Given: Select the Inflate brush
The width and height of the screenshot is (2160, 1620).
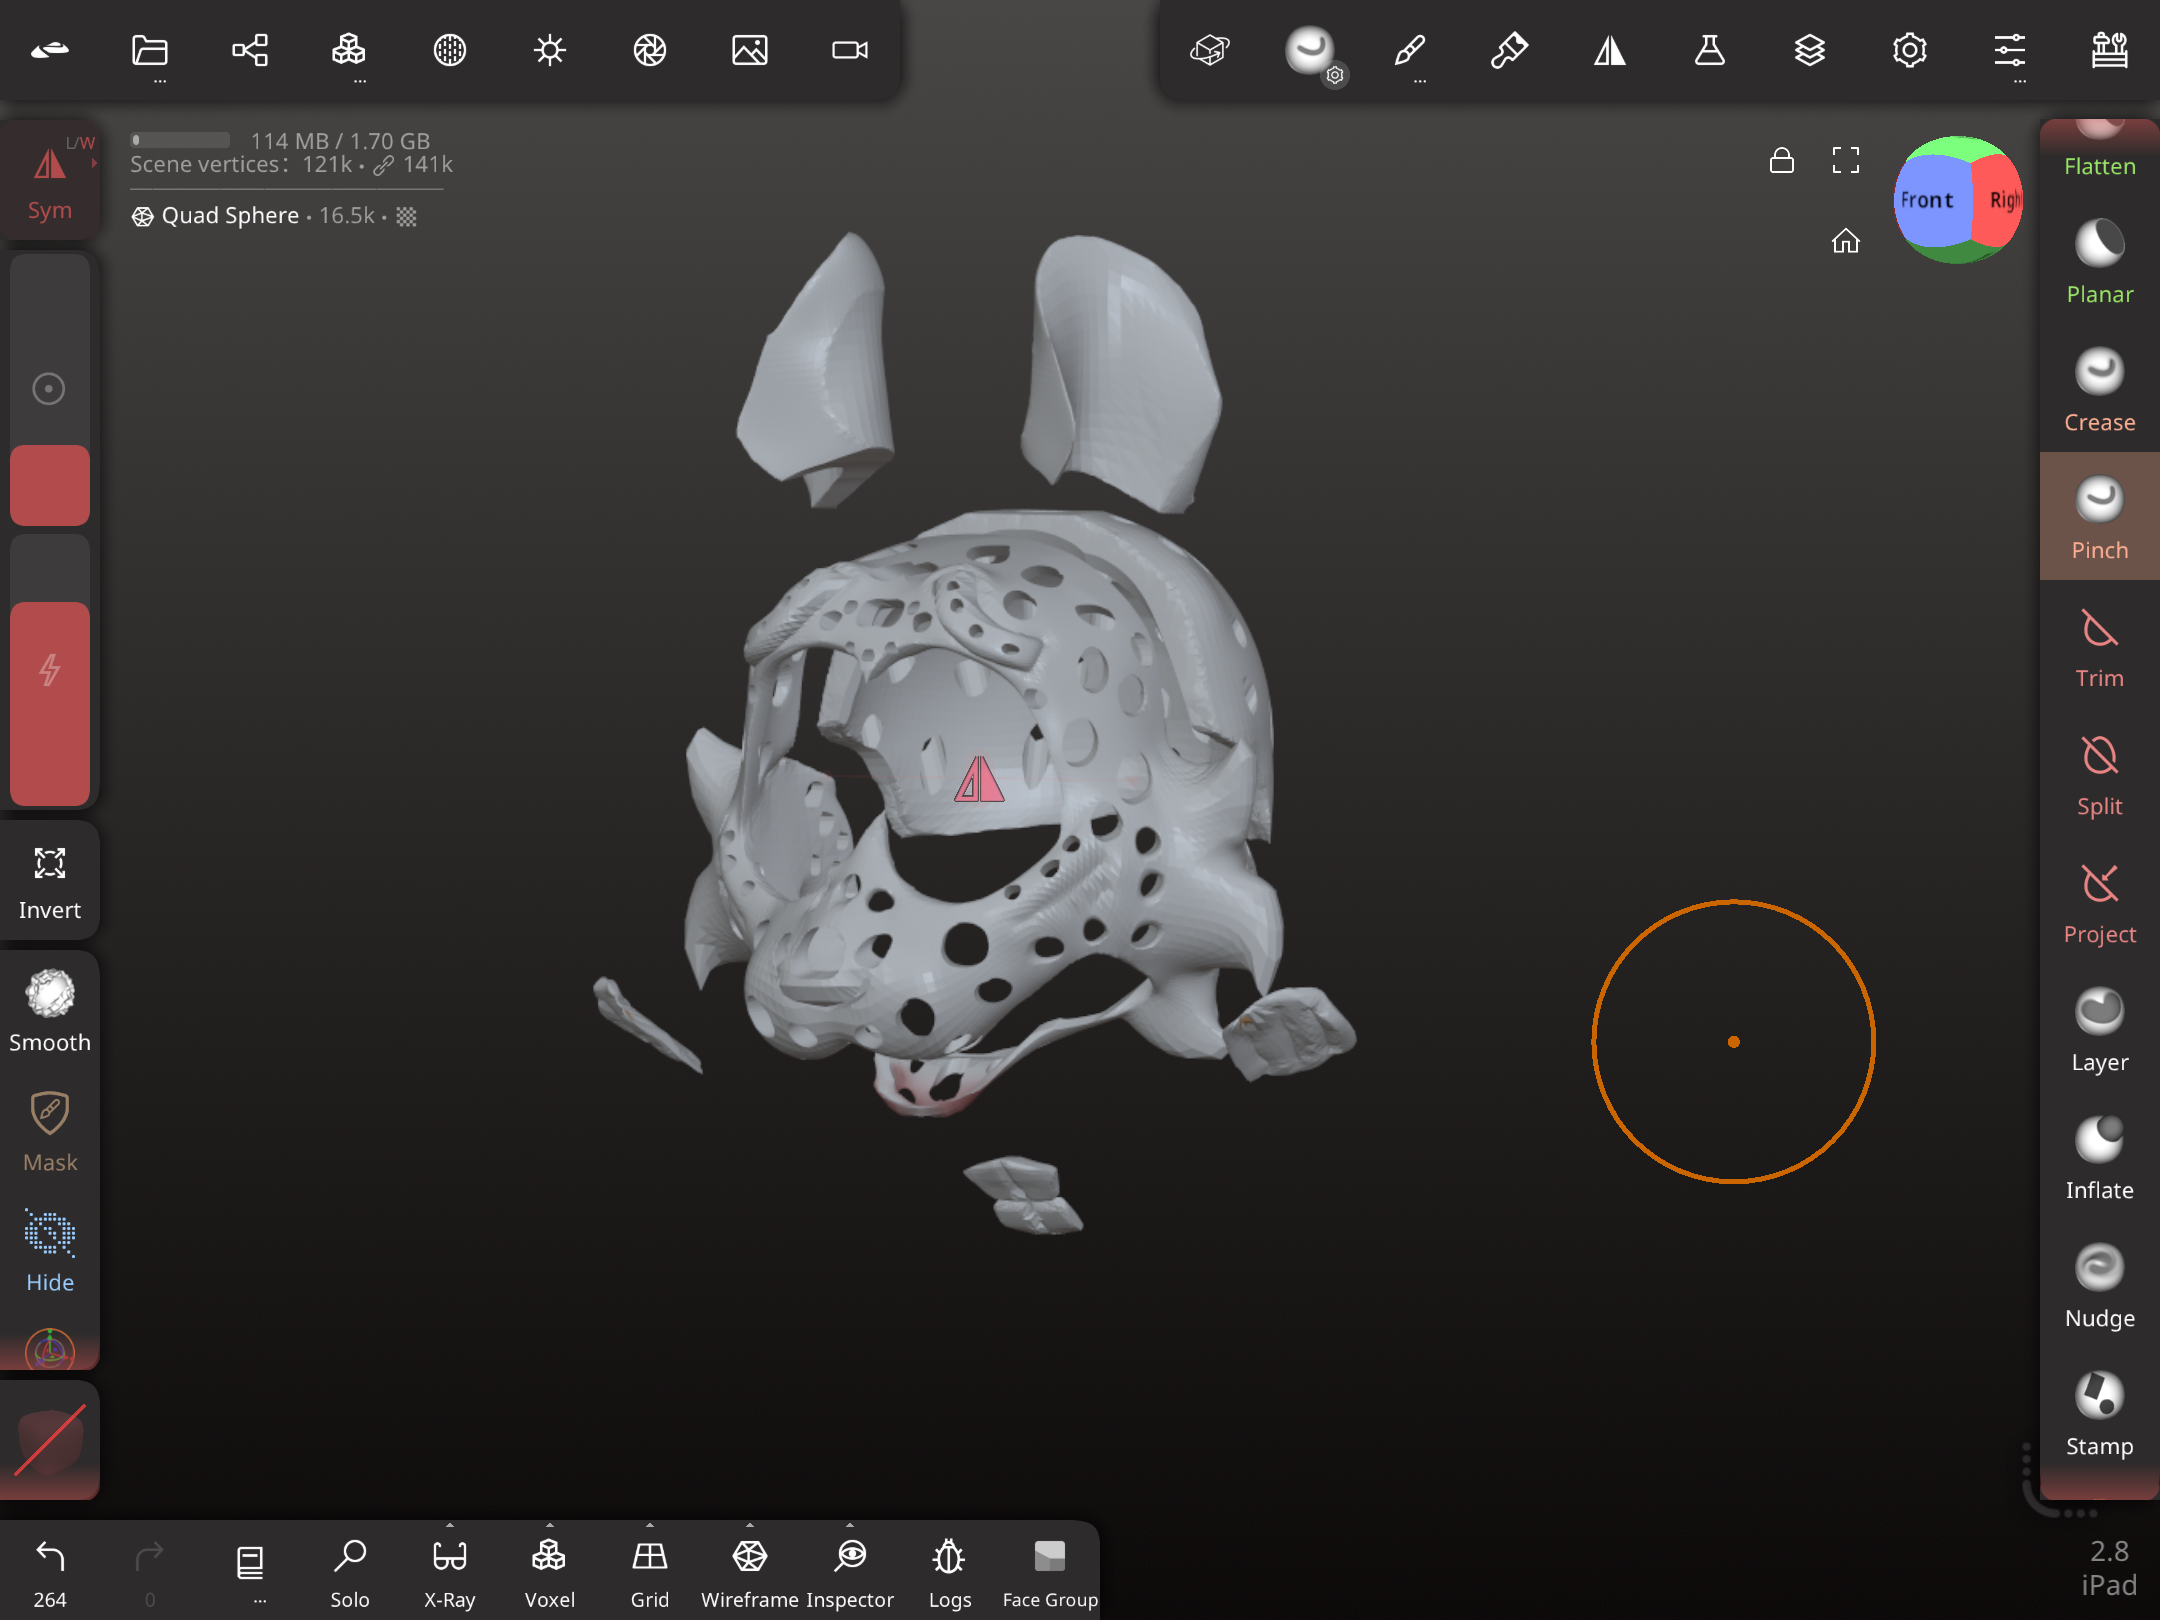Looking at the screenshot, I should (x=2100, y=1158).
